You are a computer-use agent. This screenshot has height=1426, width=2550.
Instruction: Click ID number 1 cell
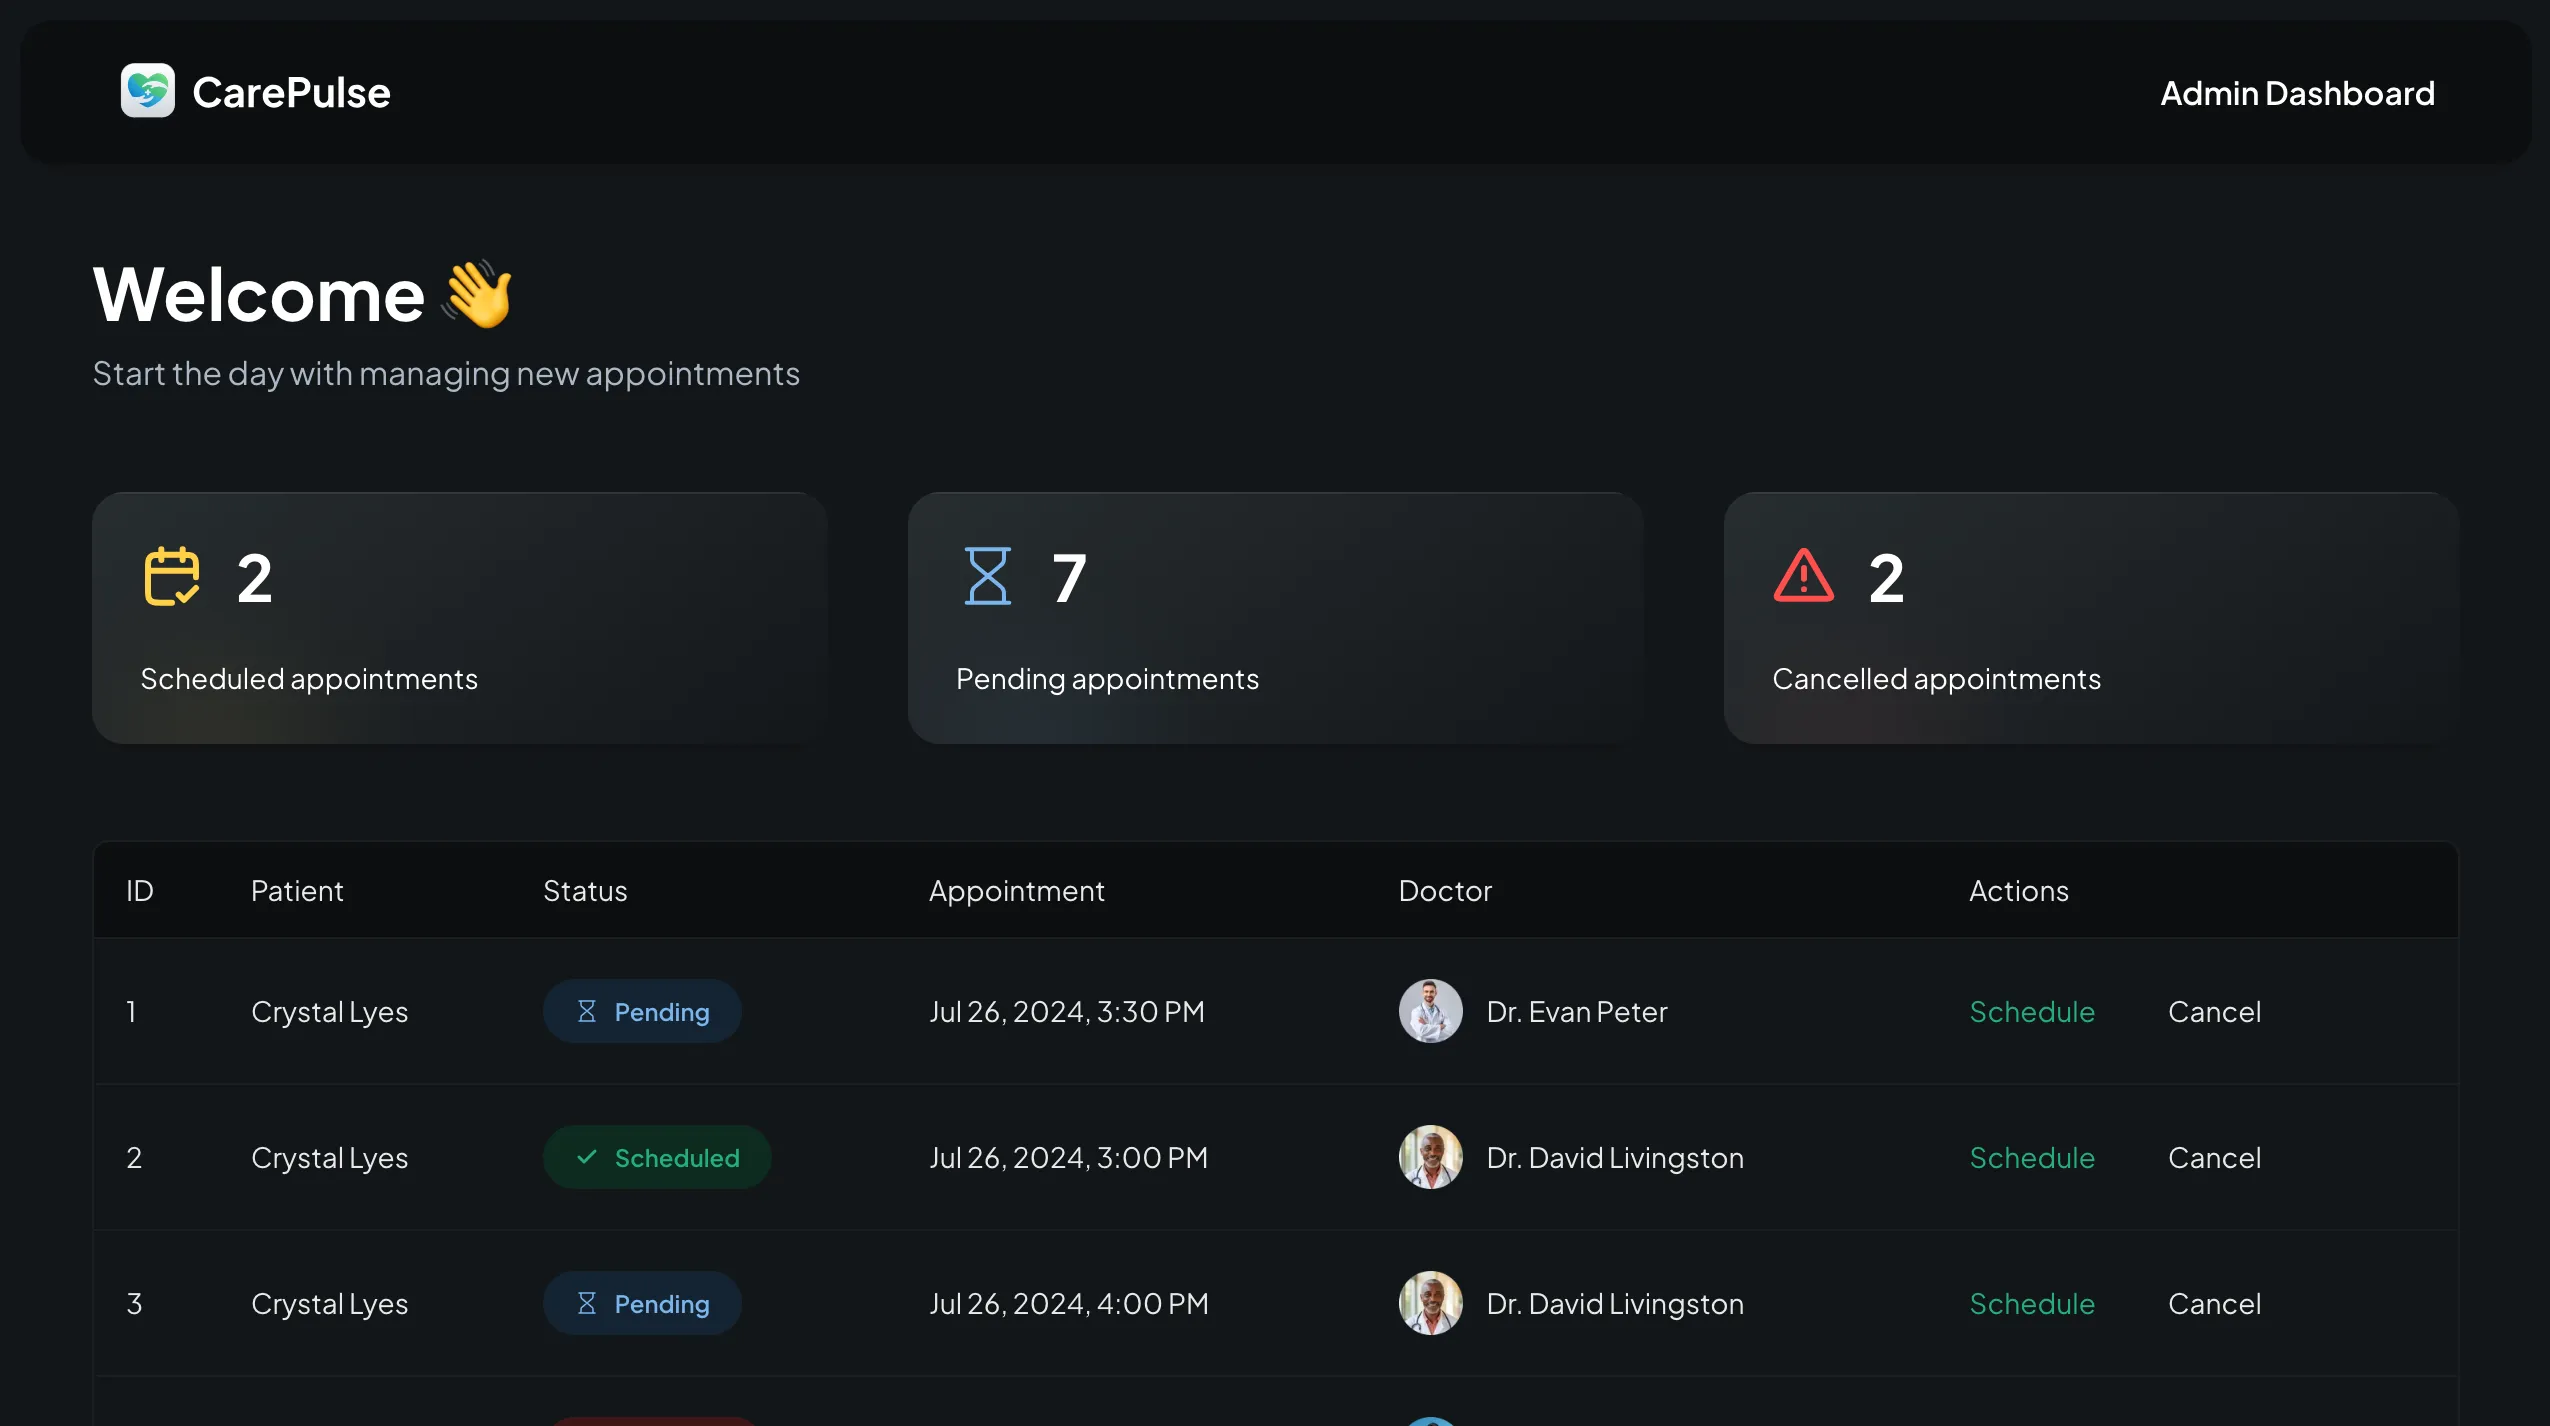pyautogui.click(x=131, y=1011)
